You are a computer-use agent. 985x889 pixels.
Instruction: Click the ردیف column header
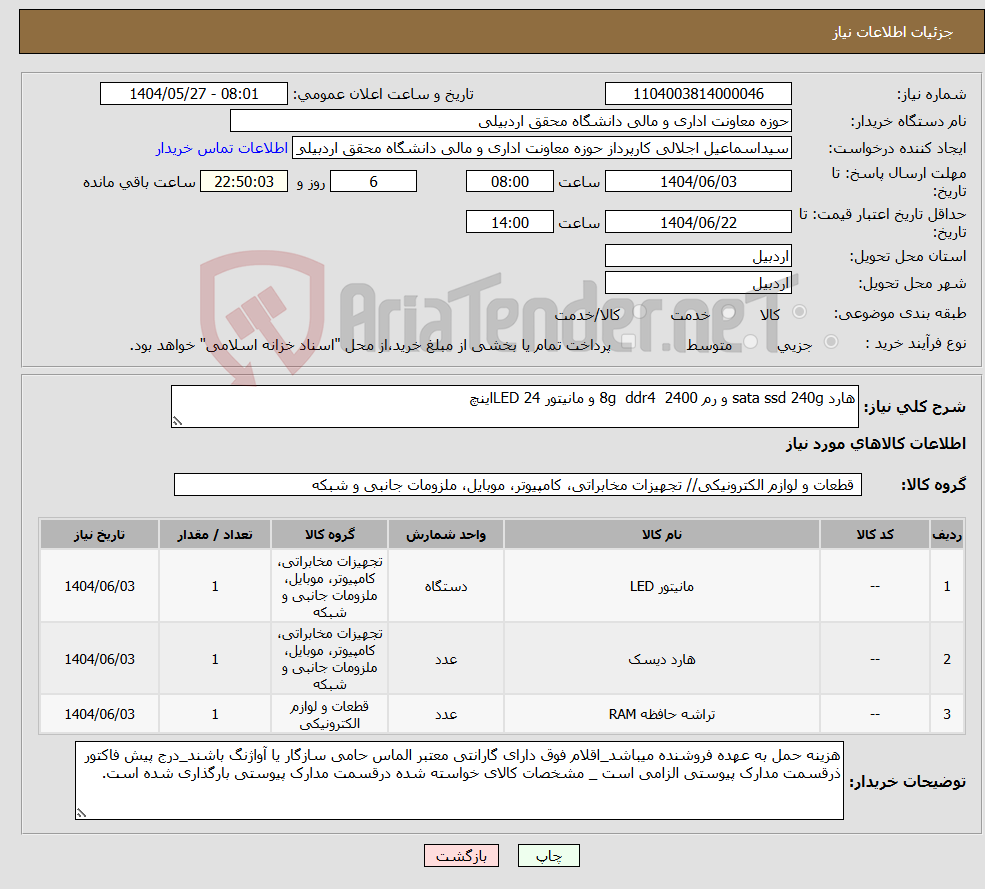pos(947,534)
